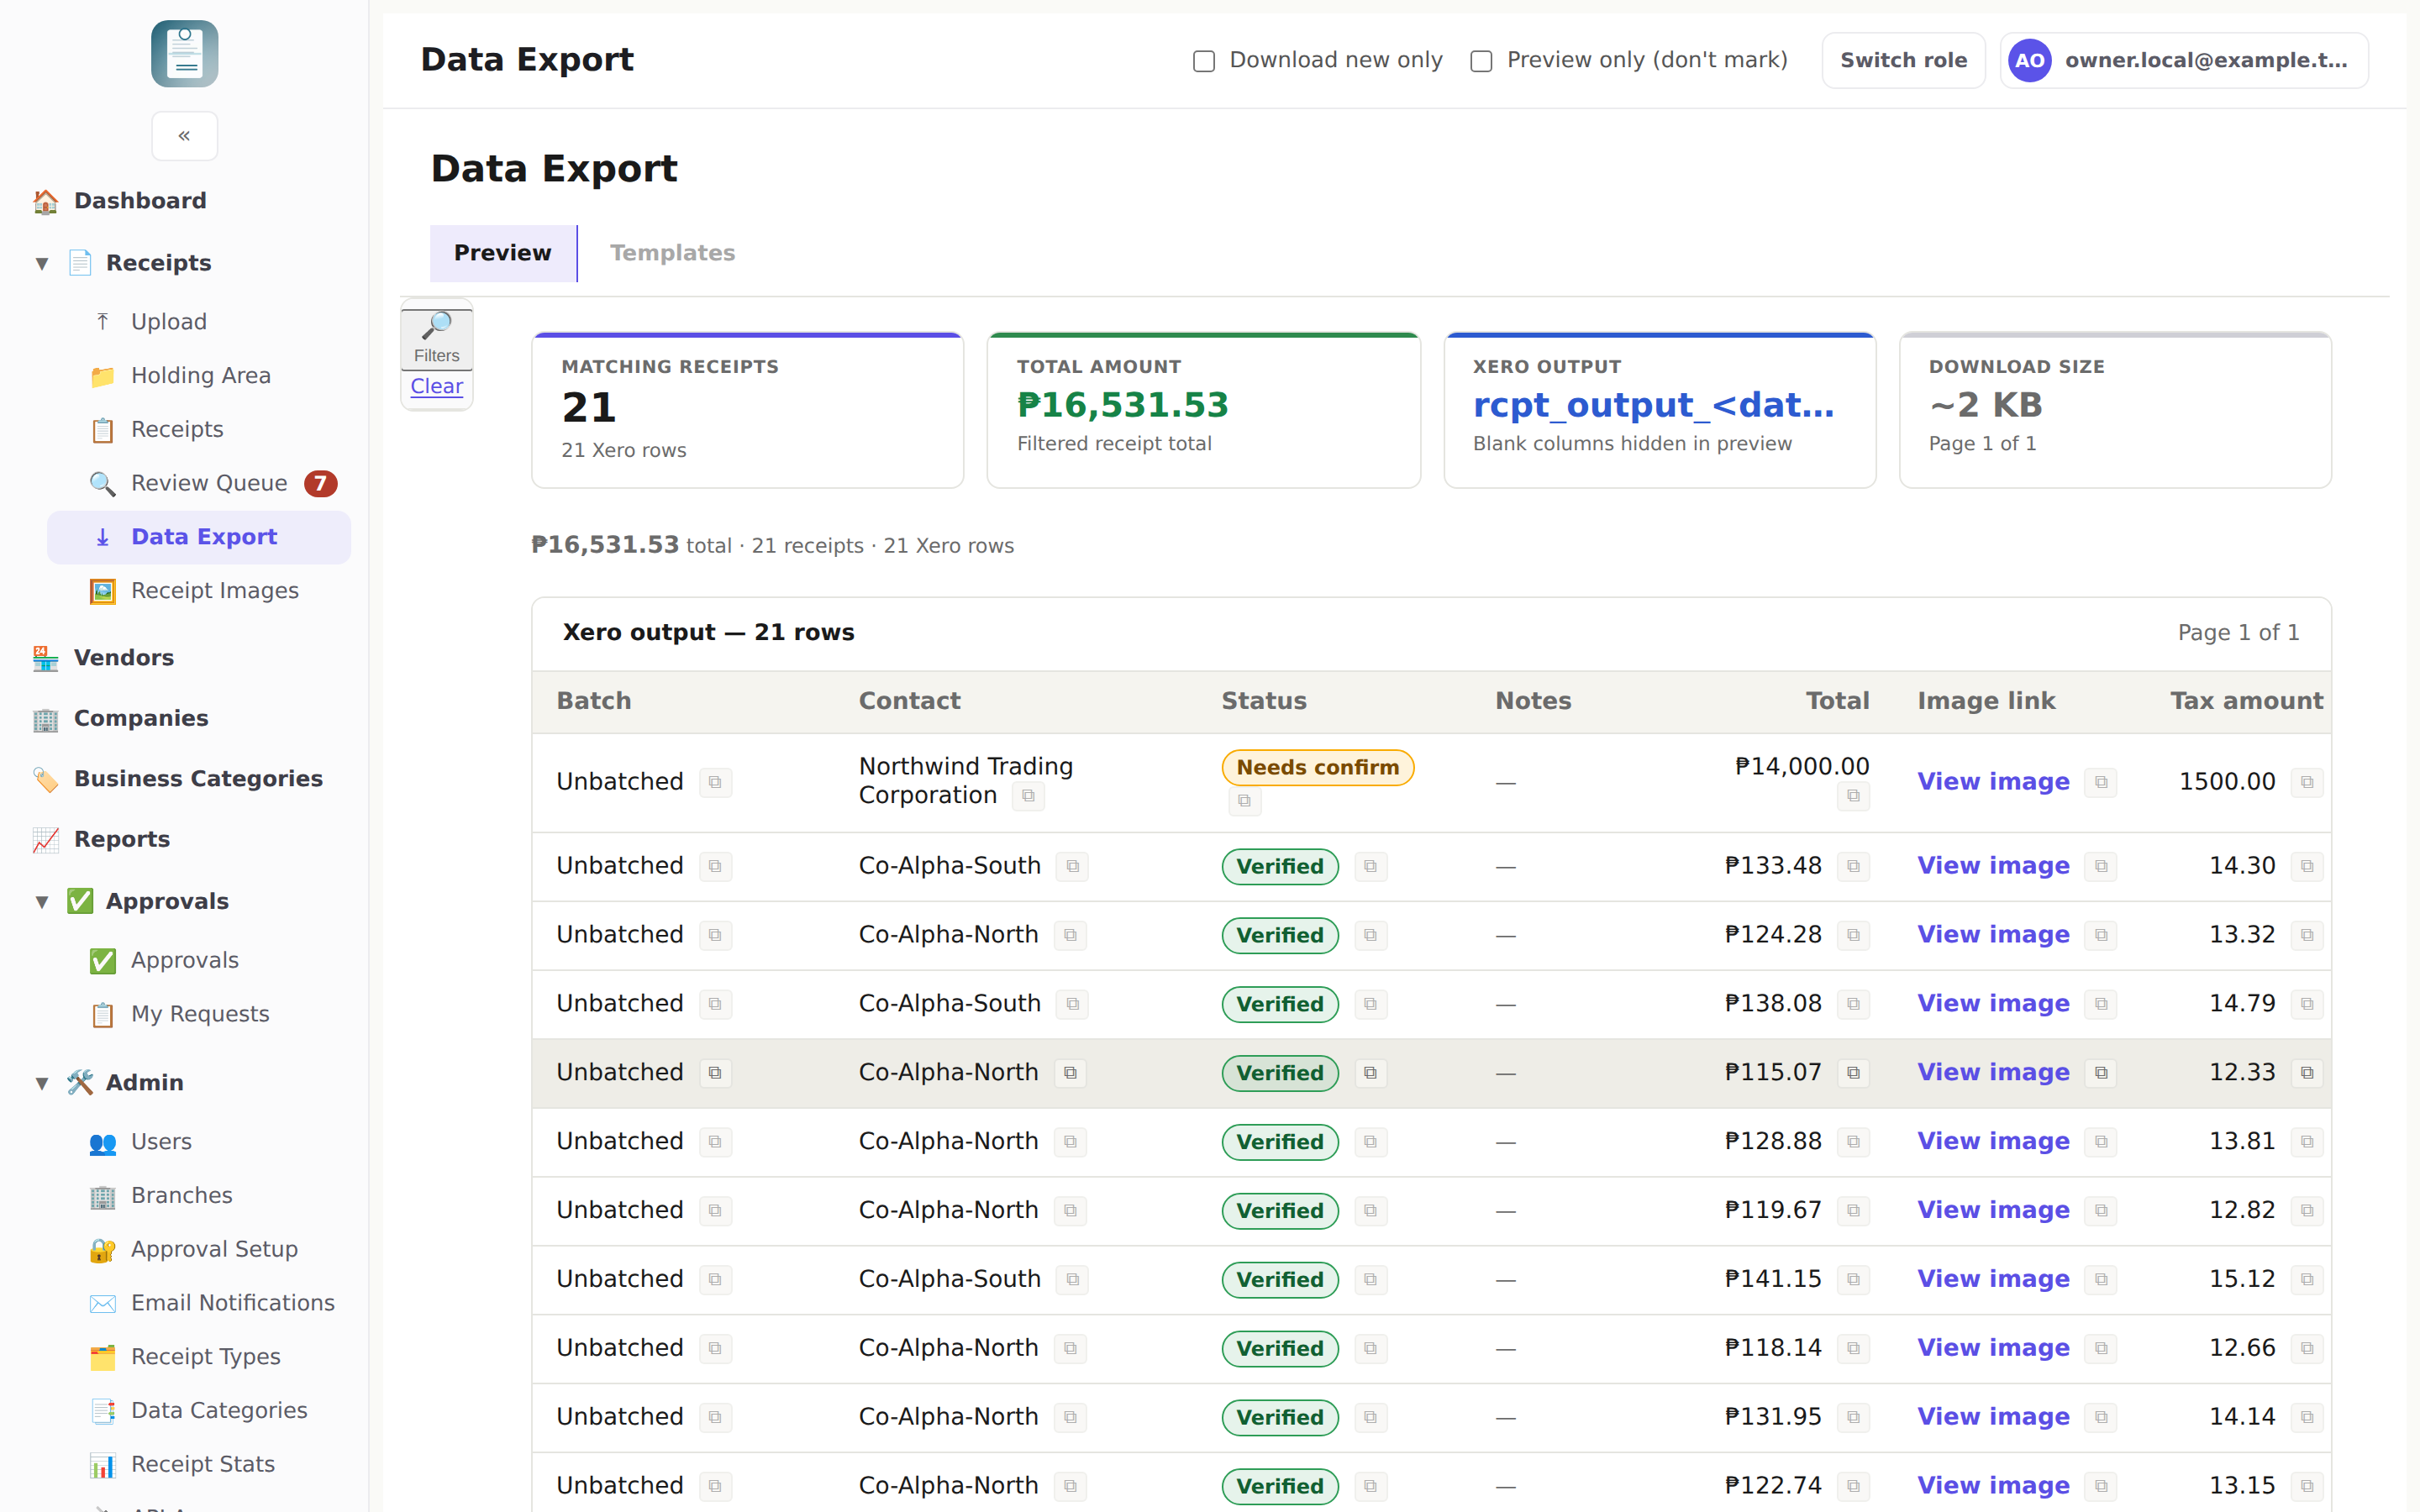Open Receipt Types in the Admin menu
The height and width of the screenshot is (1512, 2420).
click(199, 1357)
